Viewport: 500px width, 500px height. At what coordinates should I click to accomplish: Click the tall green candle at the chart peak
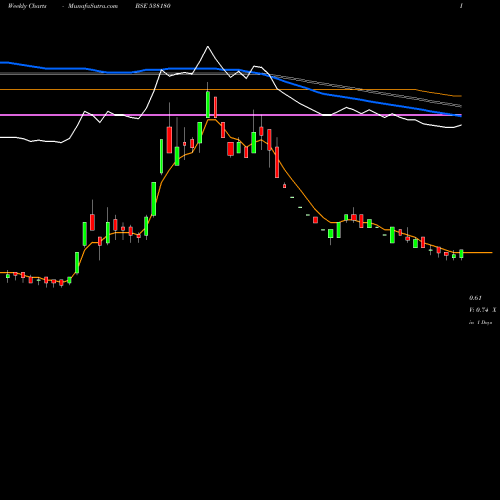(x=208, y=104)
